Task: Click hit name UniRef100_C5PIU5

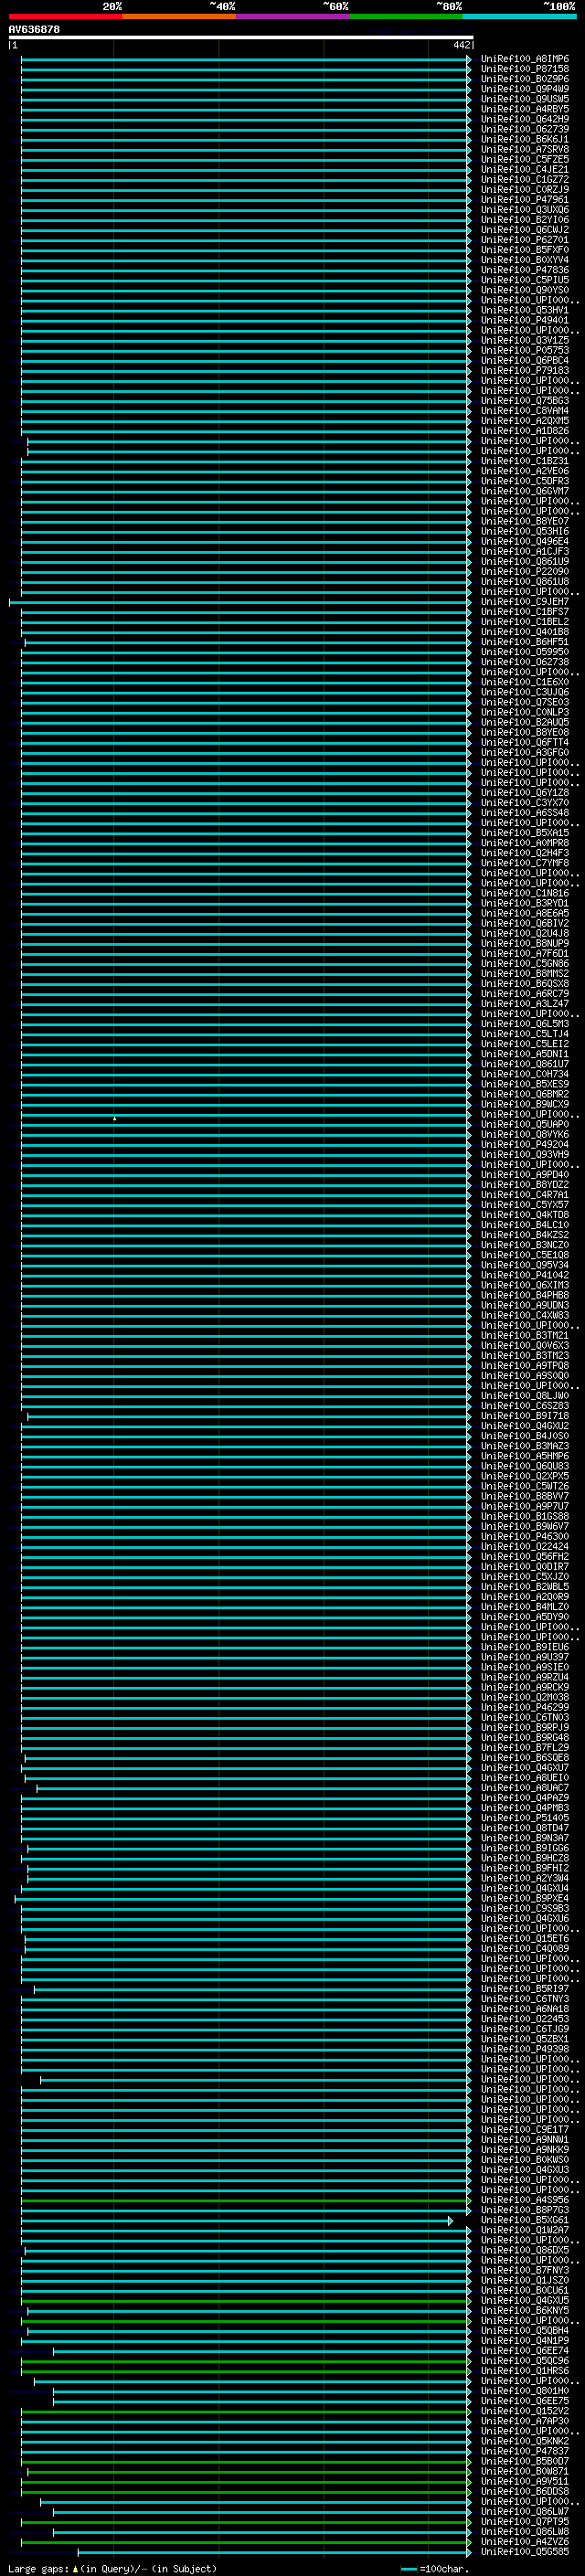Action: pos(525,280)
